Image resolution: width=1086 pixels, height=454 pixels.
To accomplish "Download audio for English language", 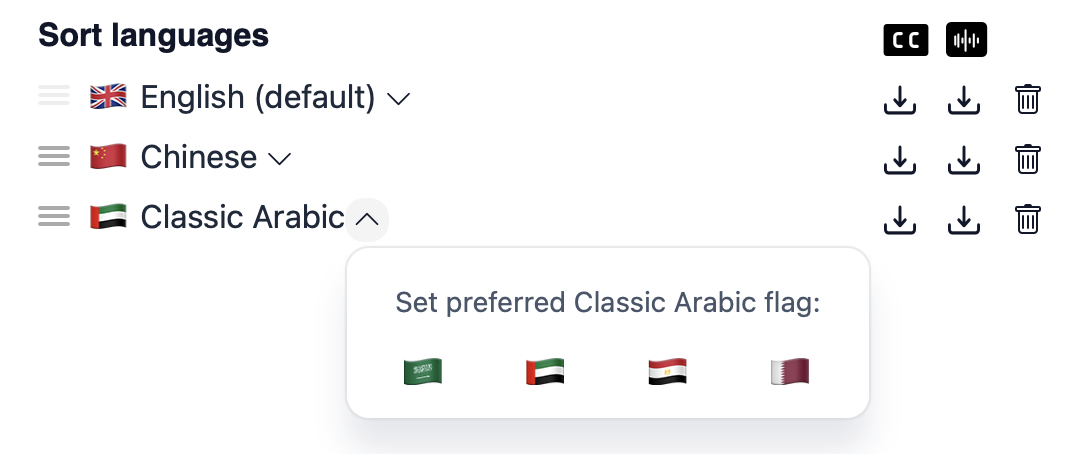I will click(x=964, y=99).
